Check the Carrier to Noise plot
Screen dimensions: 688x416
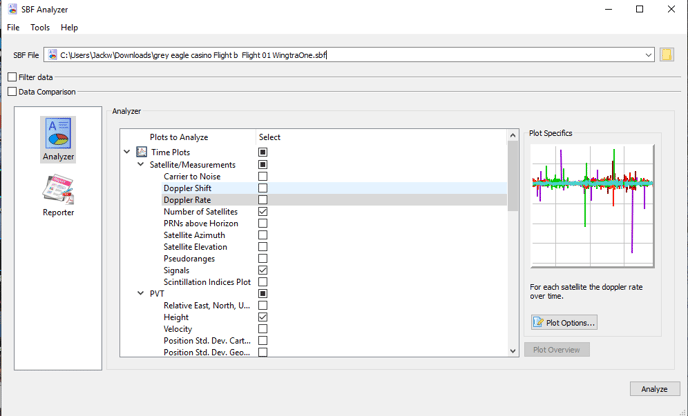(263, 177)
